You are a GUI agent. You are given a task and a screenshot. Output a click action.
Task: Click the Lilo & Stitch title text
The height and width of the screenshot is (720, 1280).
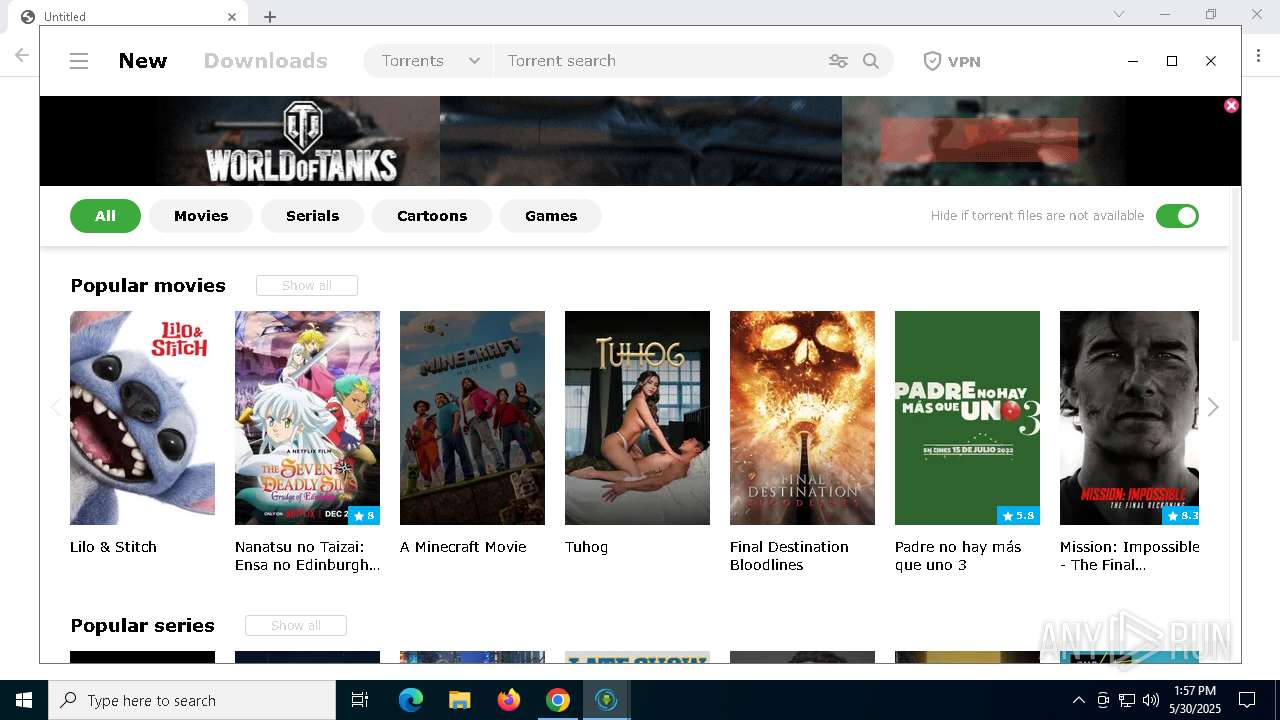tap(113, 547)
